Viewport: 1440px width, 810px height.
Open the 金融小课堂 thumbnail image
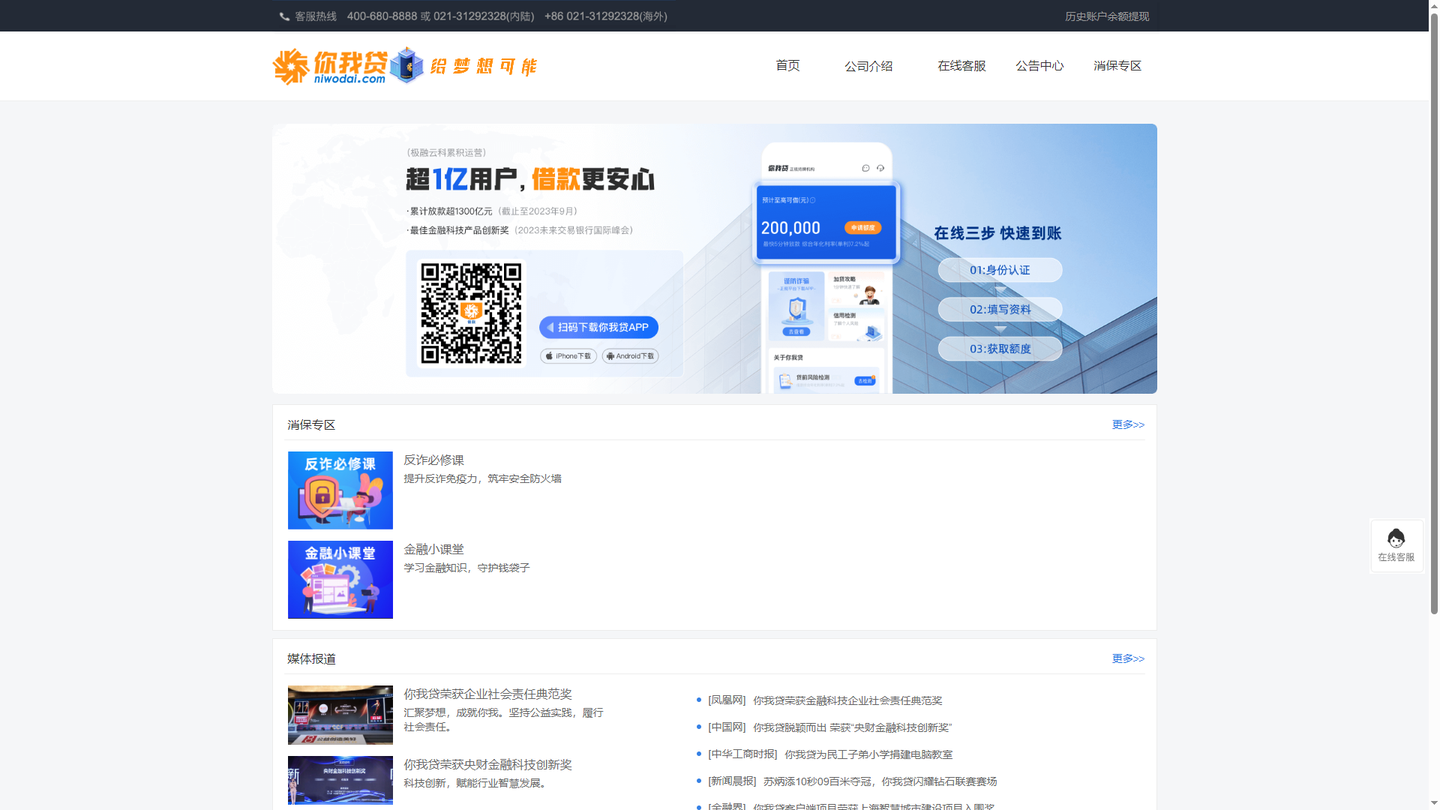point(340,580)
